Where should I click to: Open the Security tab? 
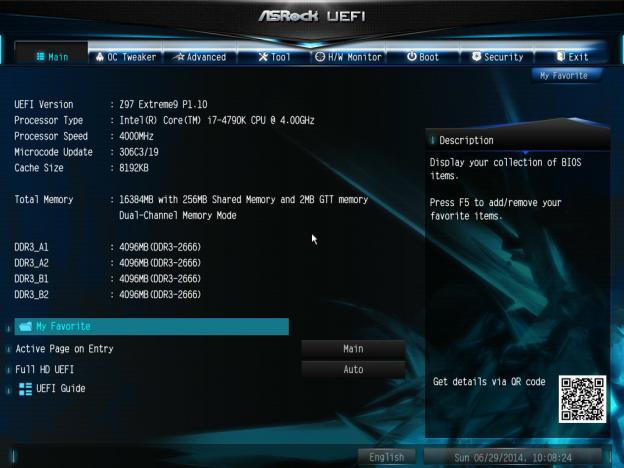point(497,57)
